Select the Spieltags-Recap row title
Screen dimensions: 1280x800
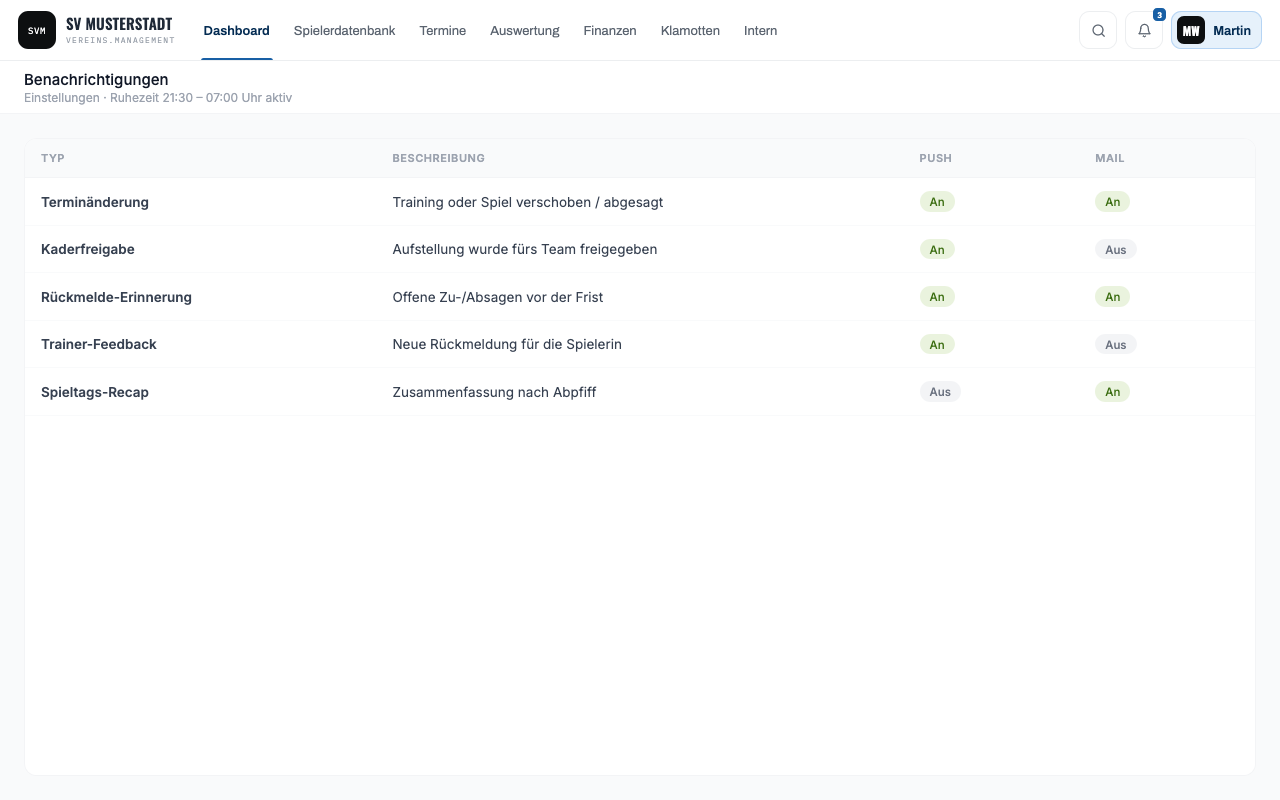coord(95,392)
